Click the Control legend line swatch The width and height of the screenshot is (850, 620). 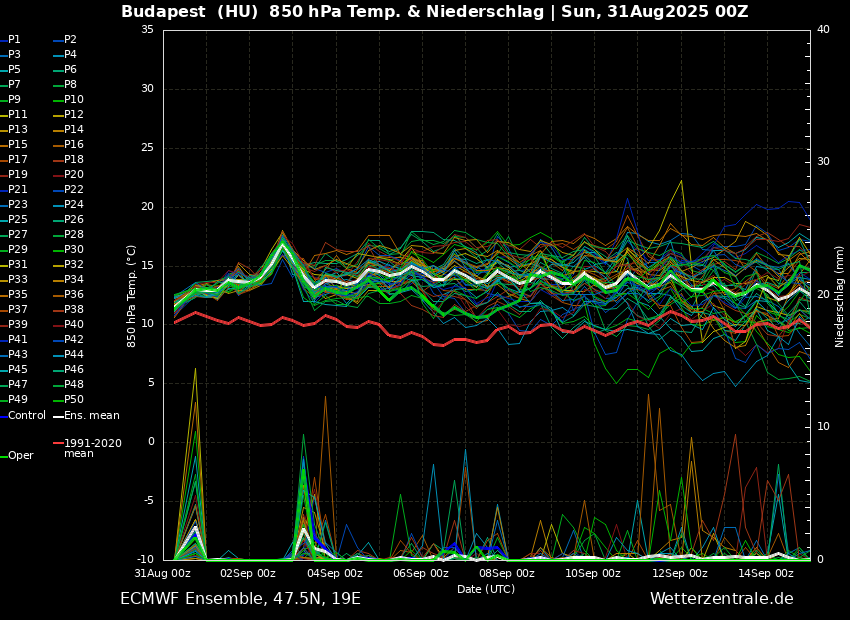click(3, 416)
